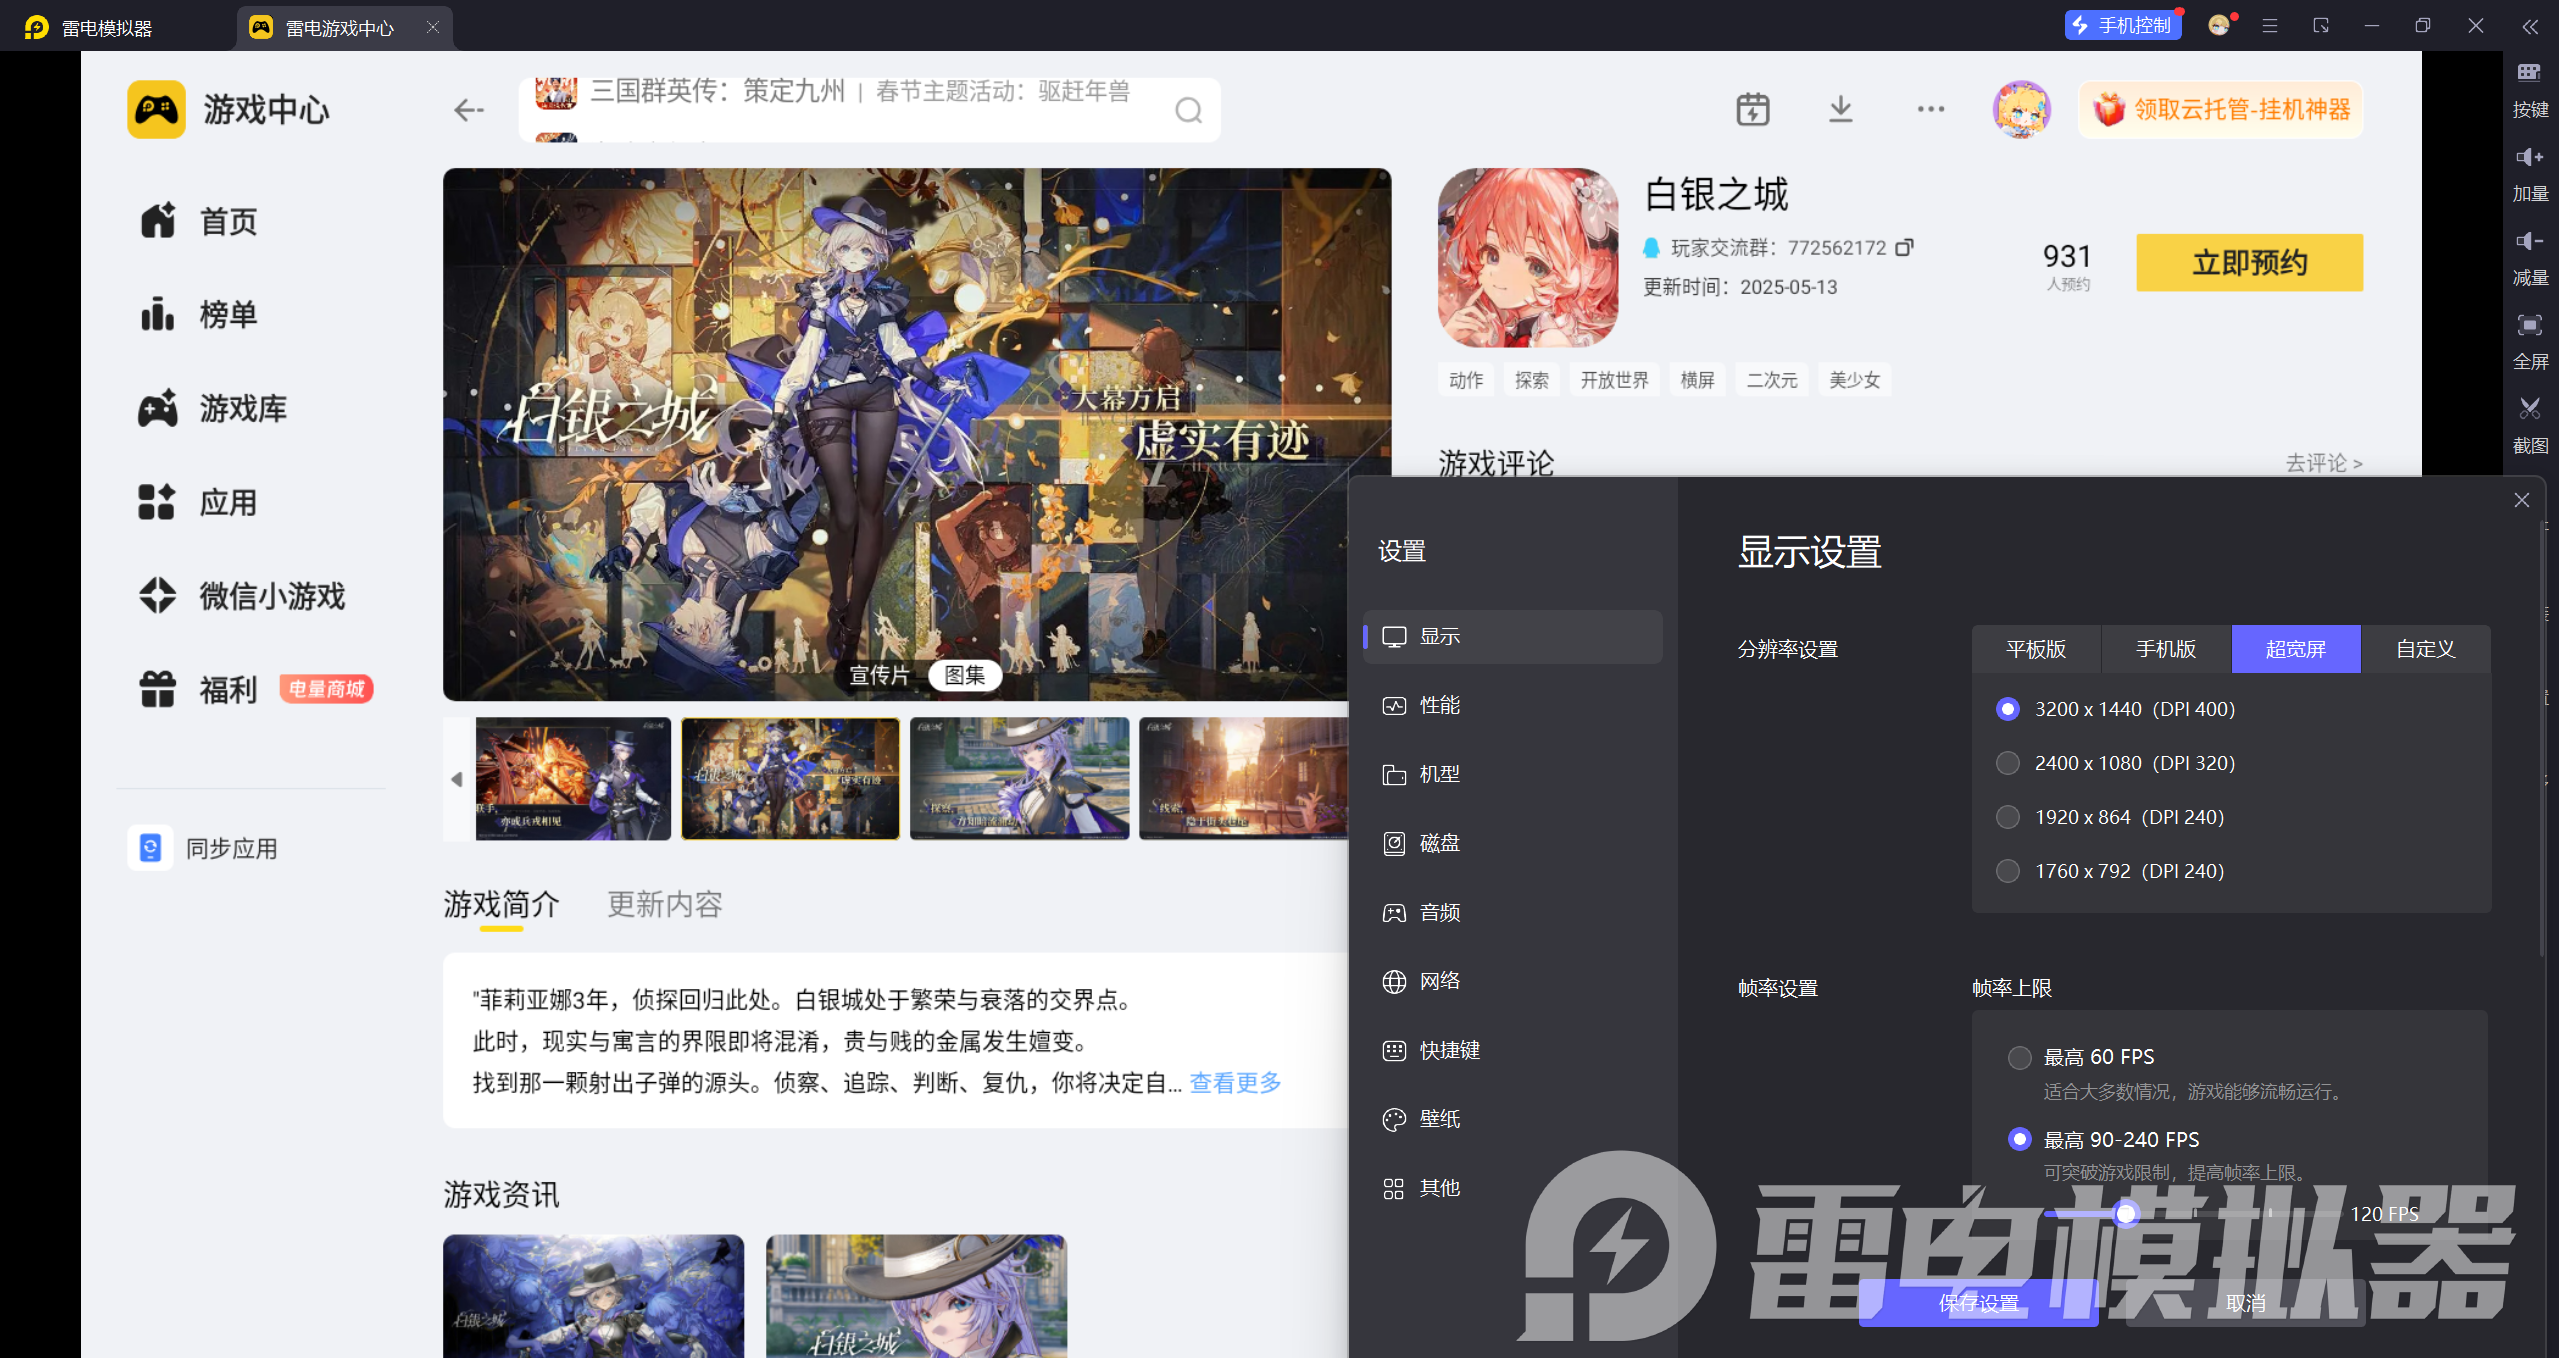Click the 图集 toggle on banner
The image size is (2559, 1358).
(x=965, y=675)
